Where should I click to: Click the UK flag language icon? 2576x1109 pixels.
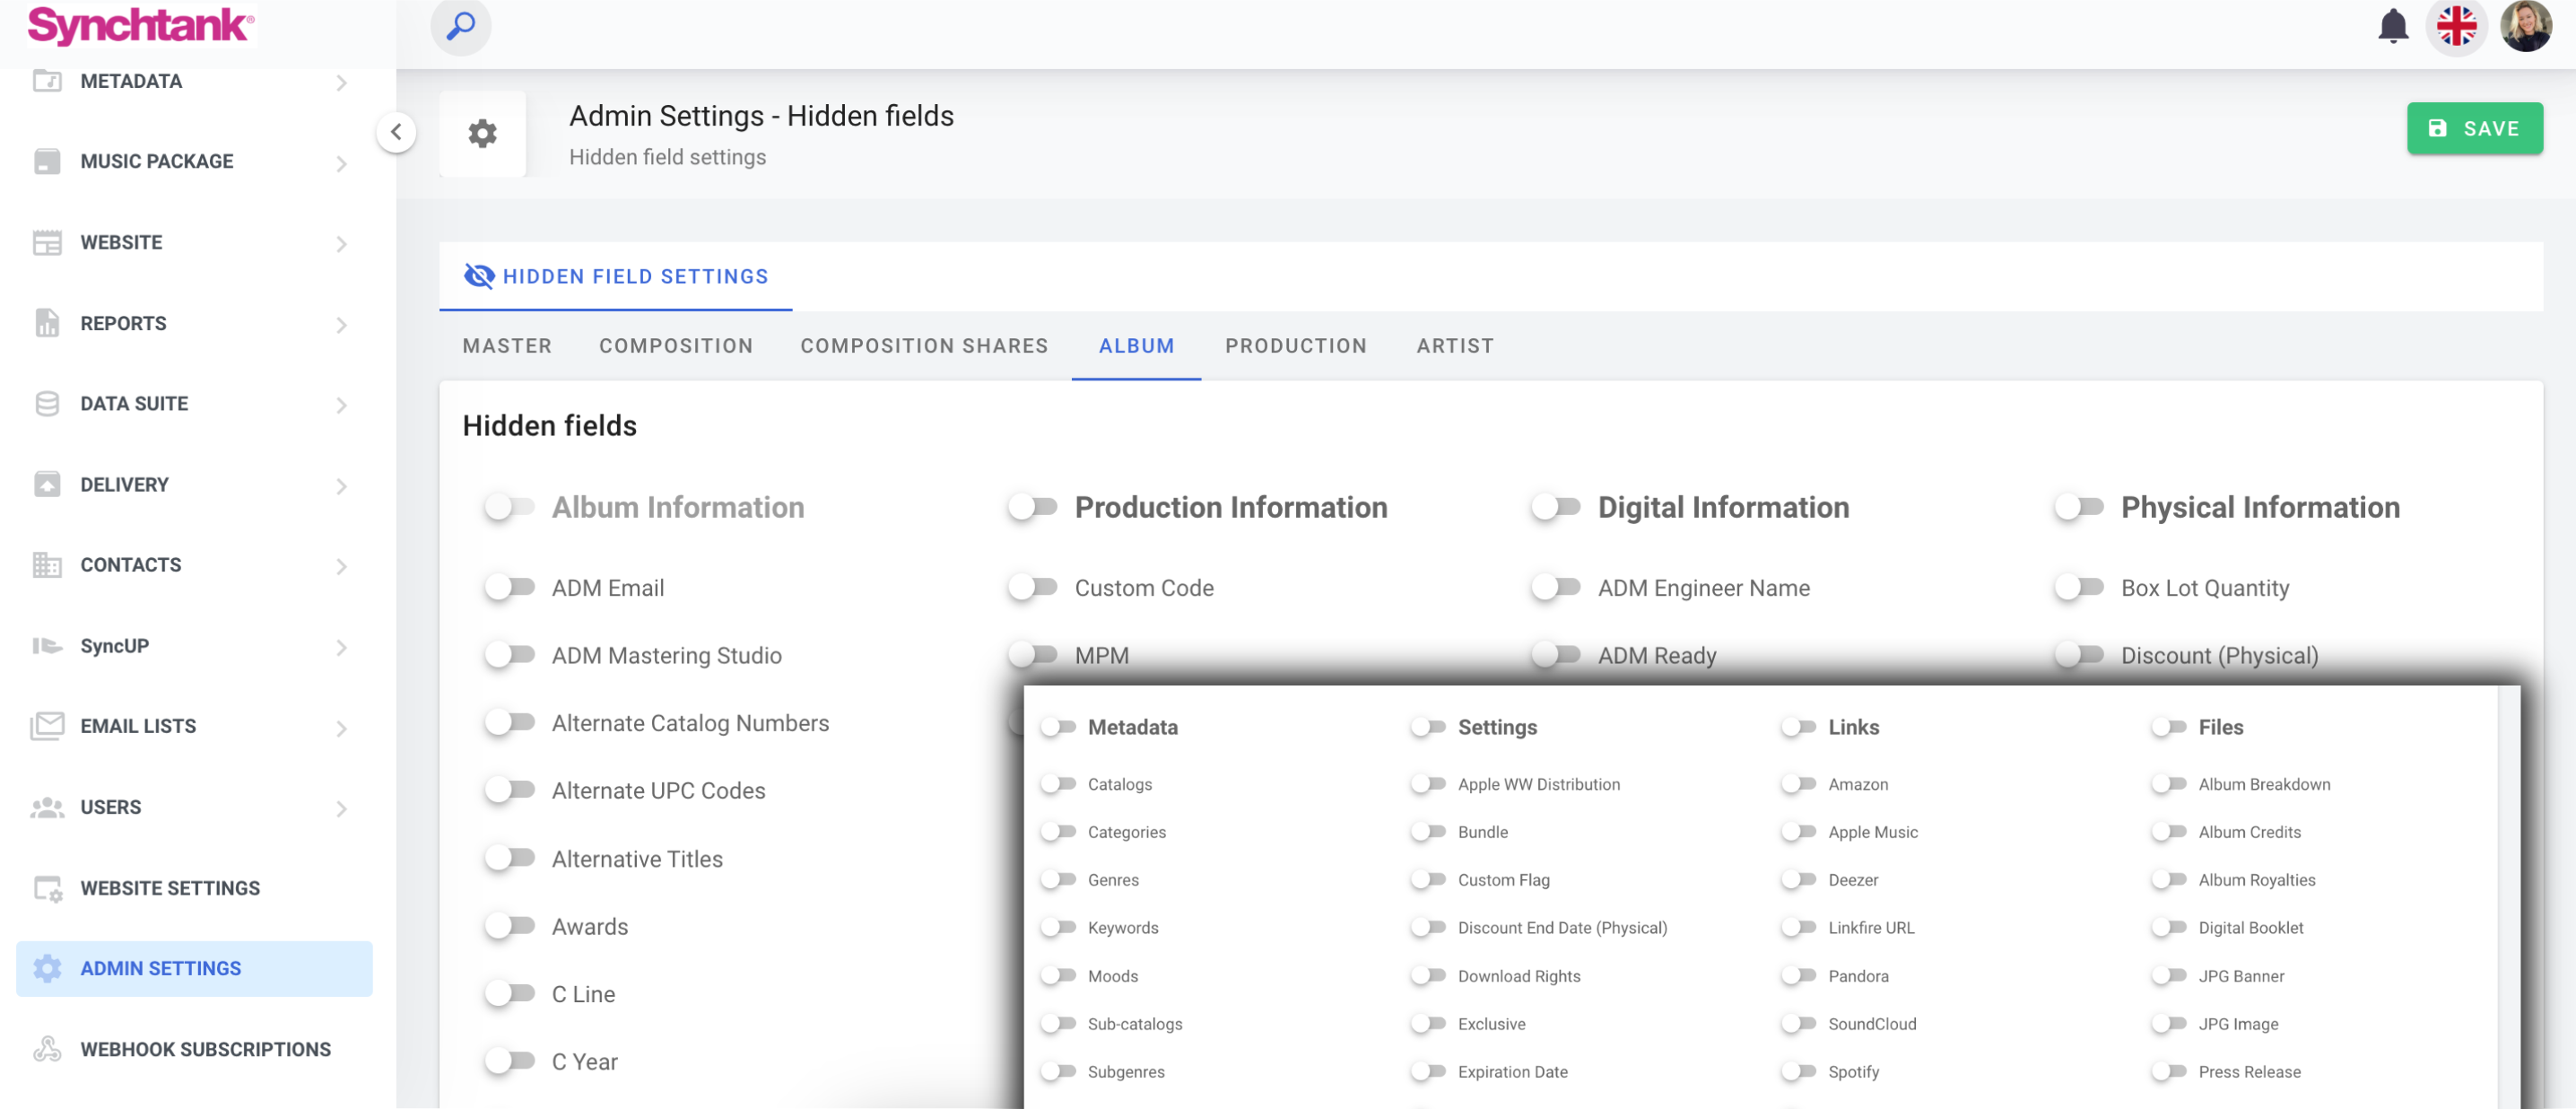(2455, 26)
